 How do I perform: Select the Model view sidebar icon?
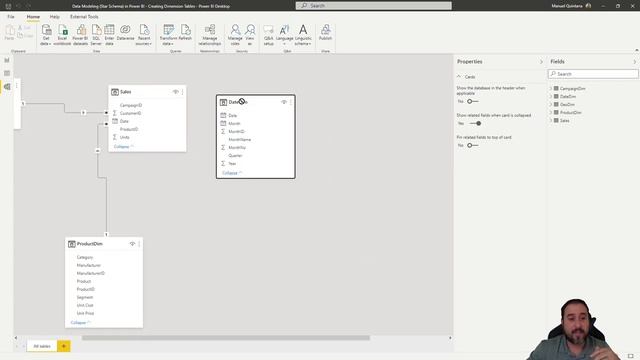(x=7, y=87)
